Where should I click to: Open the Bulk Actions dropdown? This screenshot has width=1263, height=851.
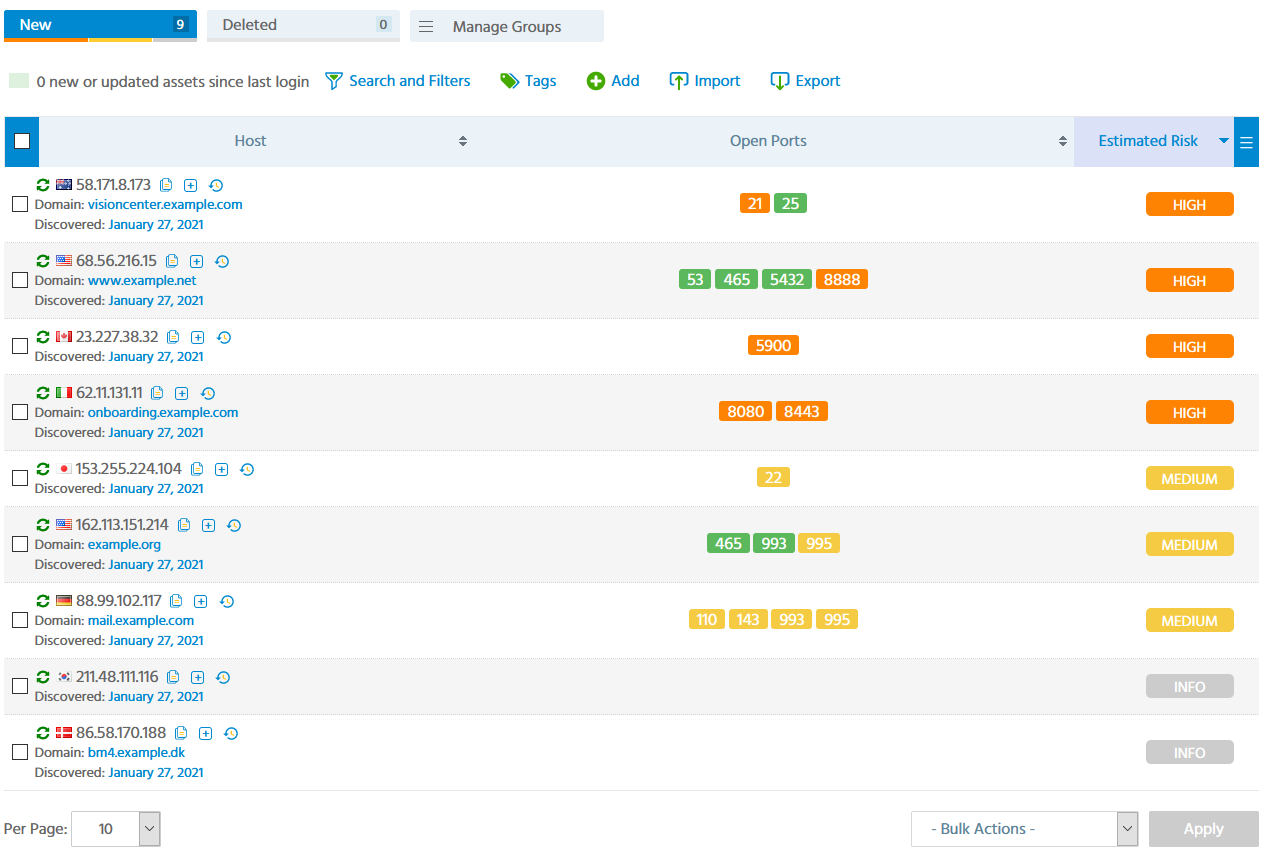click(1024, 829)
